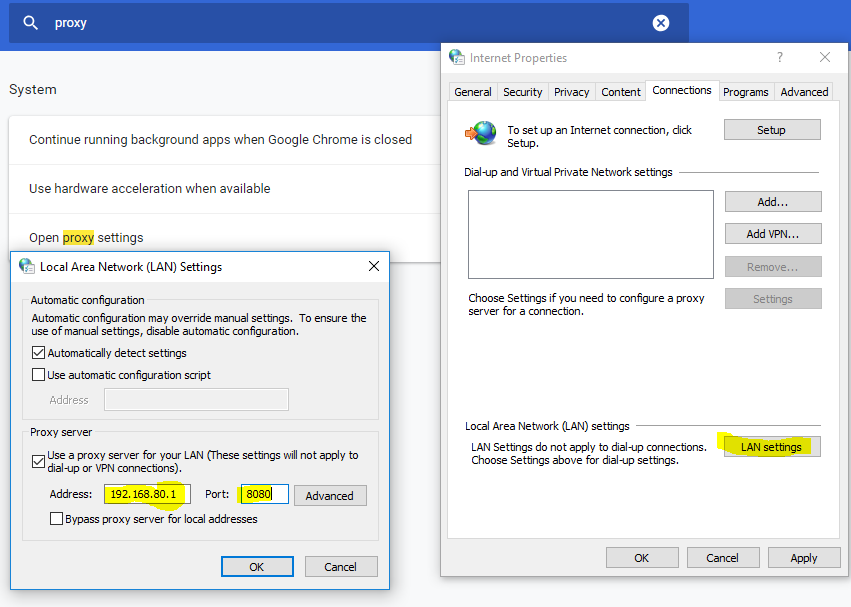Close the Internet Properties window
851x607 pixels.
coord(825,58)
